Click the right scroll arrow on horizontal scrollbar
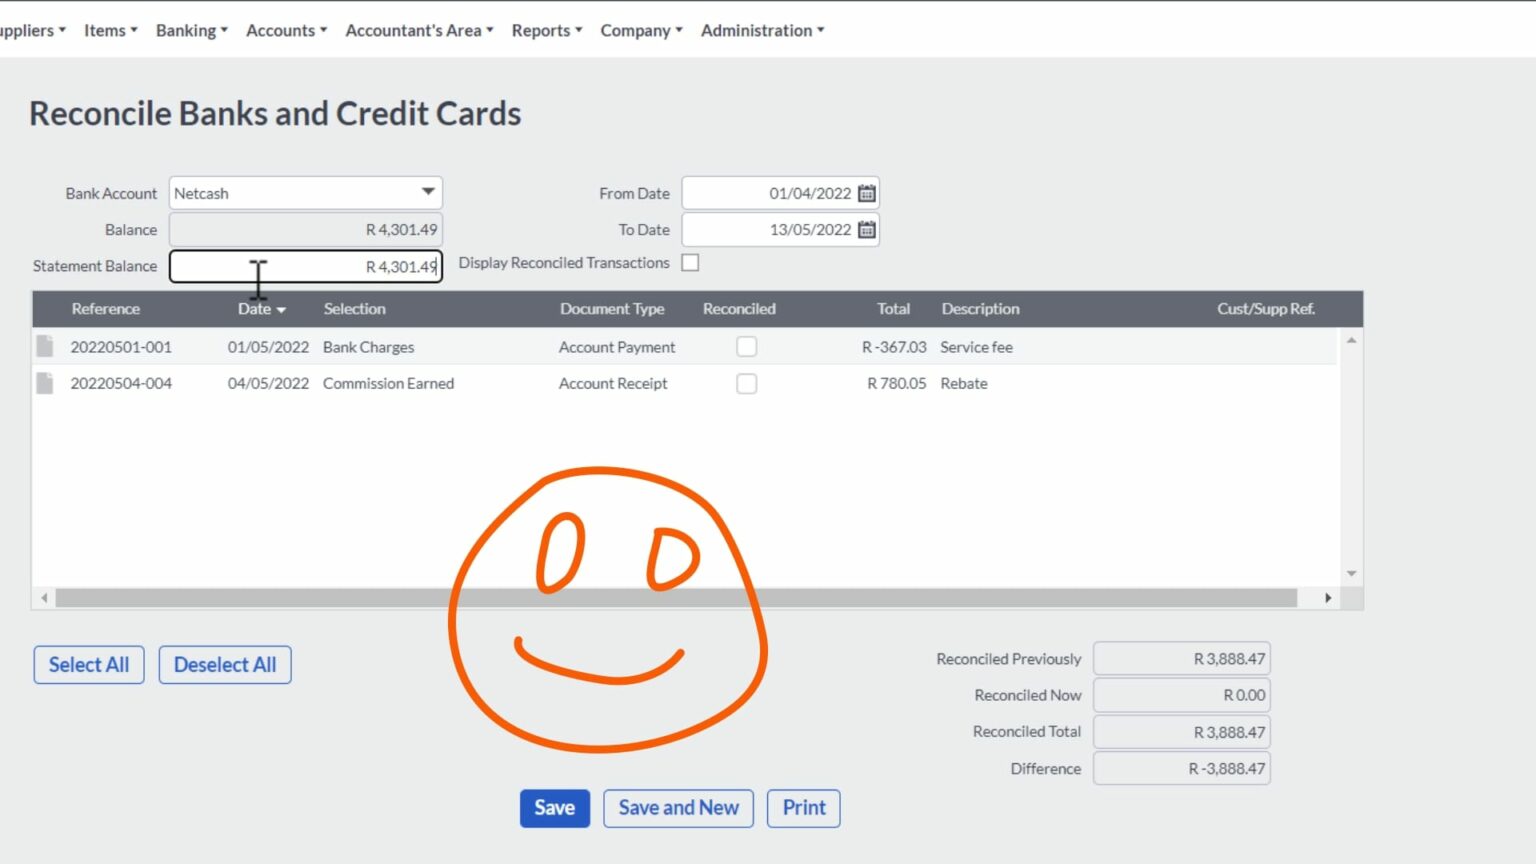This screenshot has width=1536, height=864. [1328, 597]
